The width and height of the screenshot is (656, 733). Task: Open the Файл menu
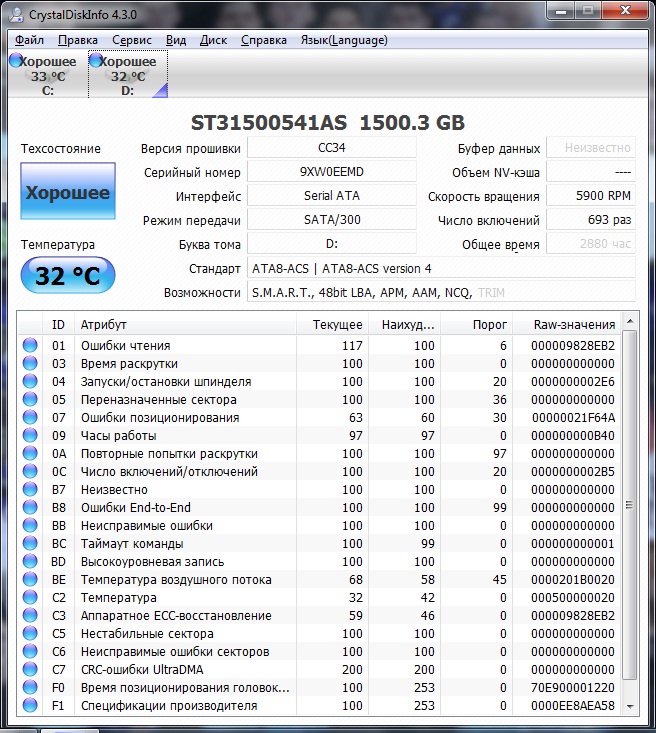pyautogui.click(x=29, y=40)
